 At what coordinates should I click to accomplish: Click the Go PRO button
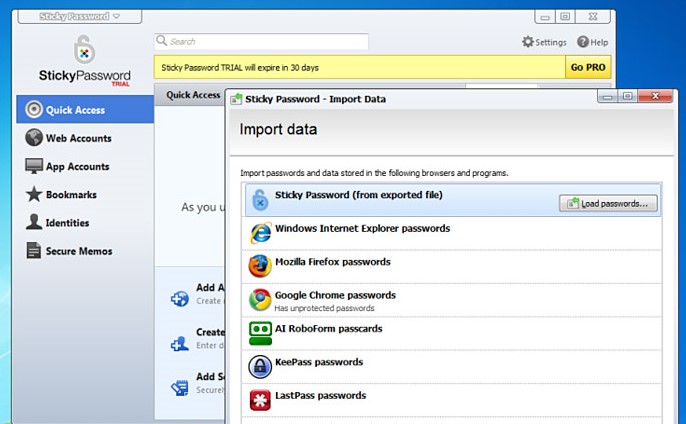(588, 67)
